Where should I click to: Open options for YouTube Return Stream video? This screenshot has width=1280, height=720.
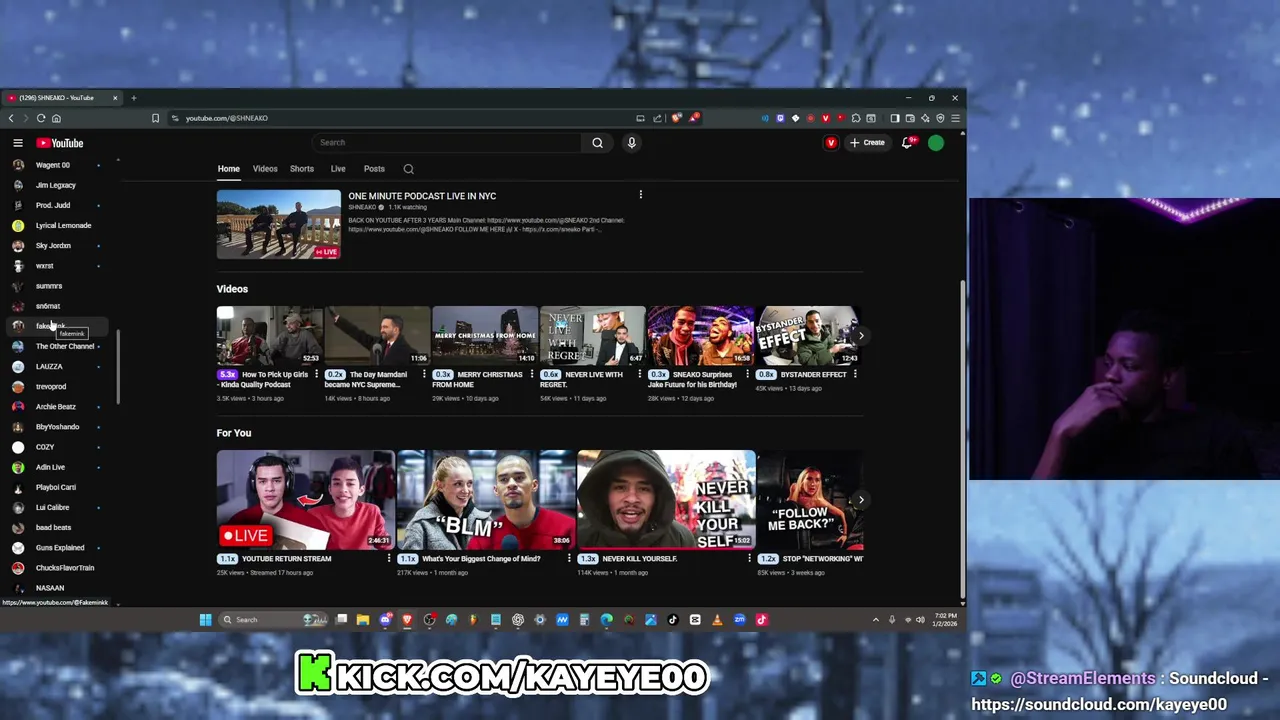pyautogui.click(x=389, y=559)
